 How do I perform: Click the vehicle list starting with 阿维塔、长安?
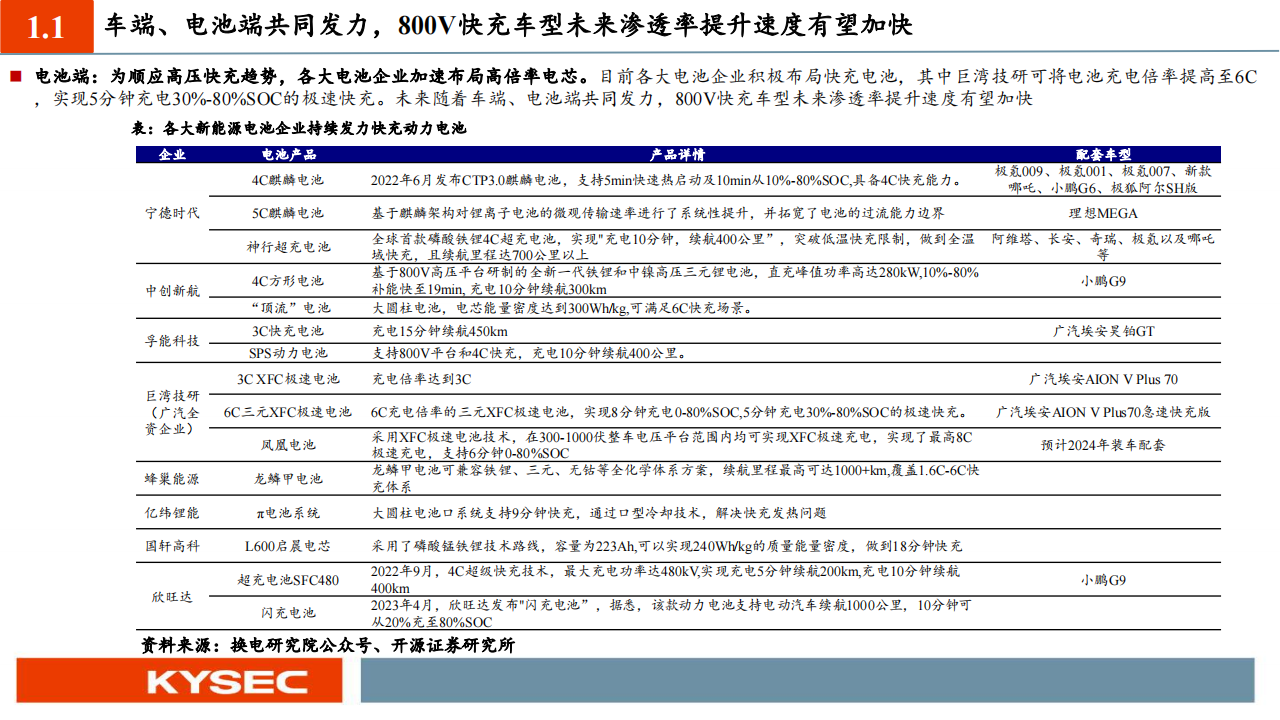(1103, 246)
